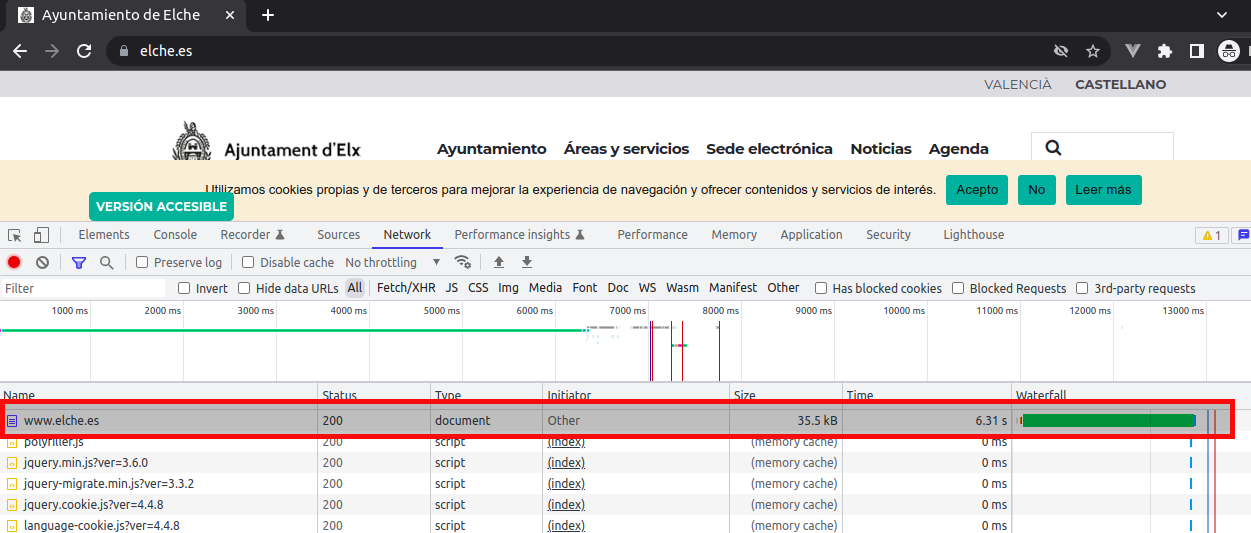The width and height of the screenshot is (1251, 533).
Task: Open the network search magnifier
Action: 106,262
